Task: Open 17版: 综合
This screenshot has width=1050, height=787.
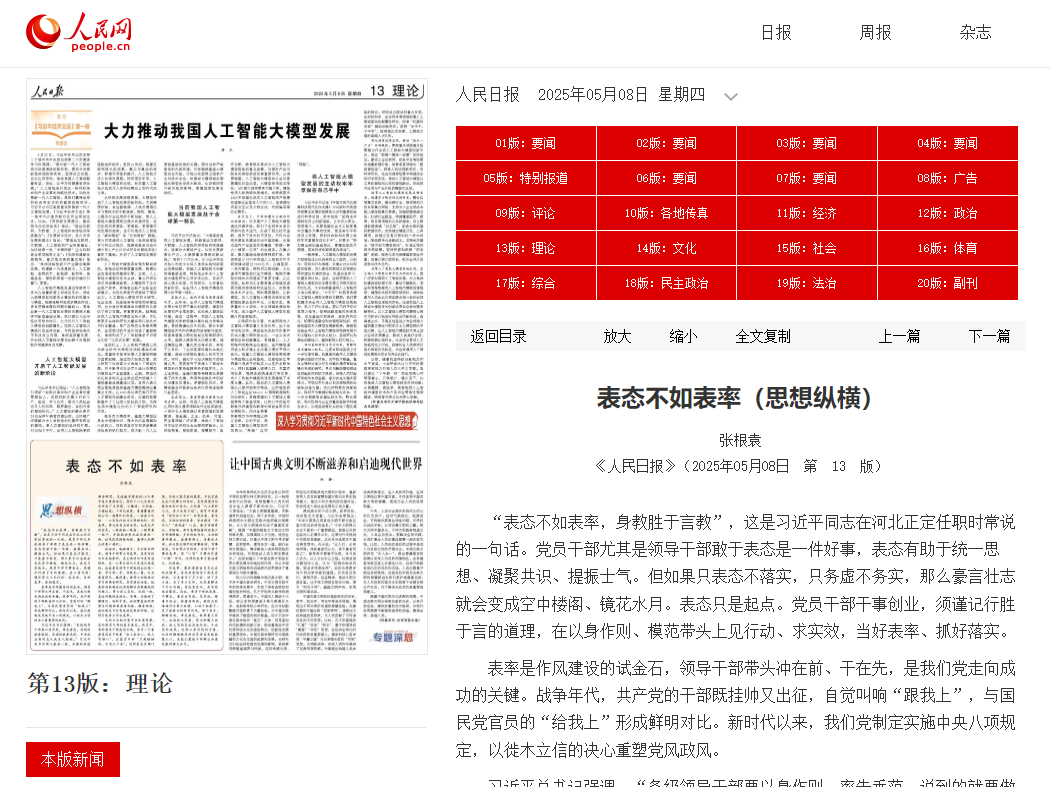Action: 526,283
